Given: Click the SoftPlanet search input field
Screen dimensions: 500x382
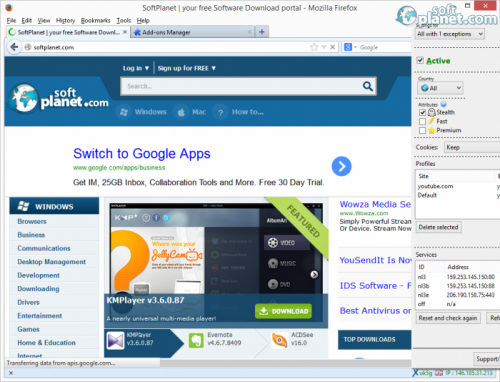Looking at the screenshot, I should 241,86.
